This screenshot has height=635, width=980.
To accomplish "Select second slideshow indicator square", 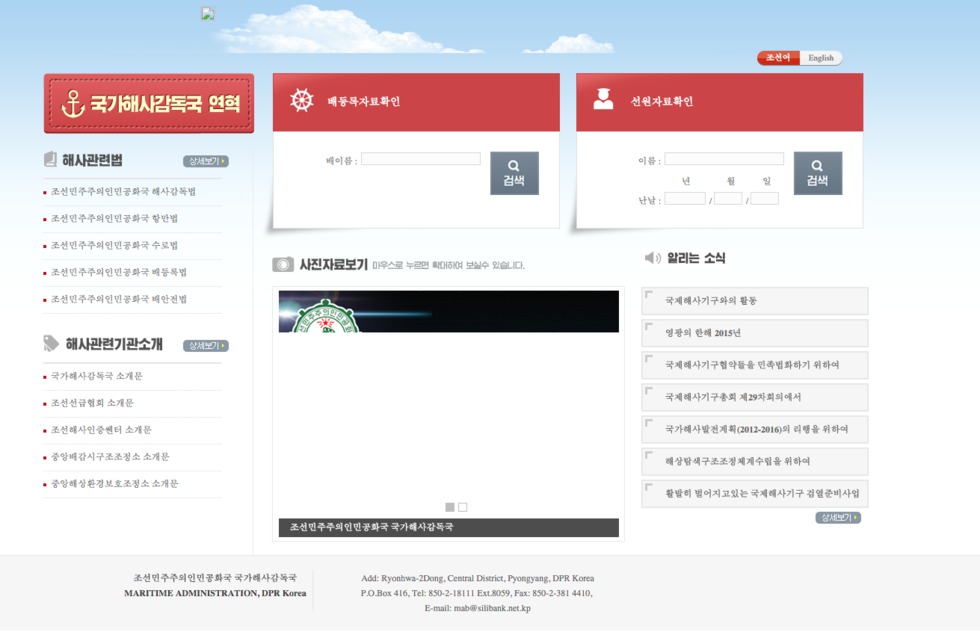I will click(x=462, y=507).
